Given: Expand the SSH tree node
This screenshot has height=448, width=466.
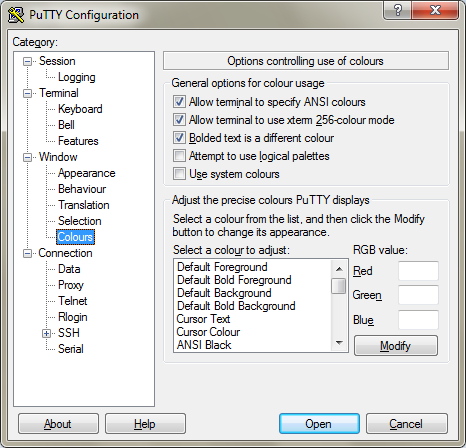Looking at the screenshot, I should point(47,333).
